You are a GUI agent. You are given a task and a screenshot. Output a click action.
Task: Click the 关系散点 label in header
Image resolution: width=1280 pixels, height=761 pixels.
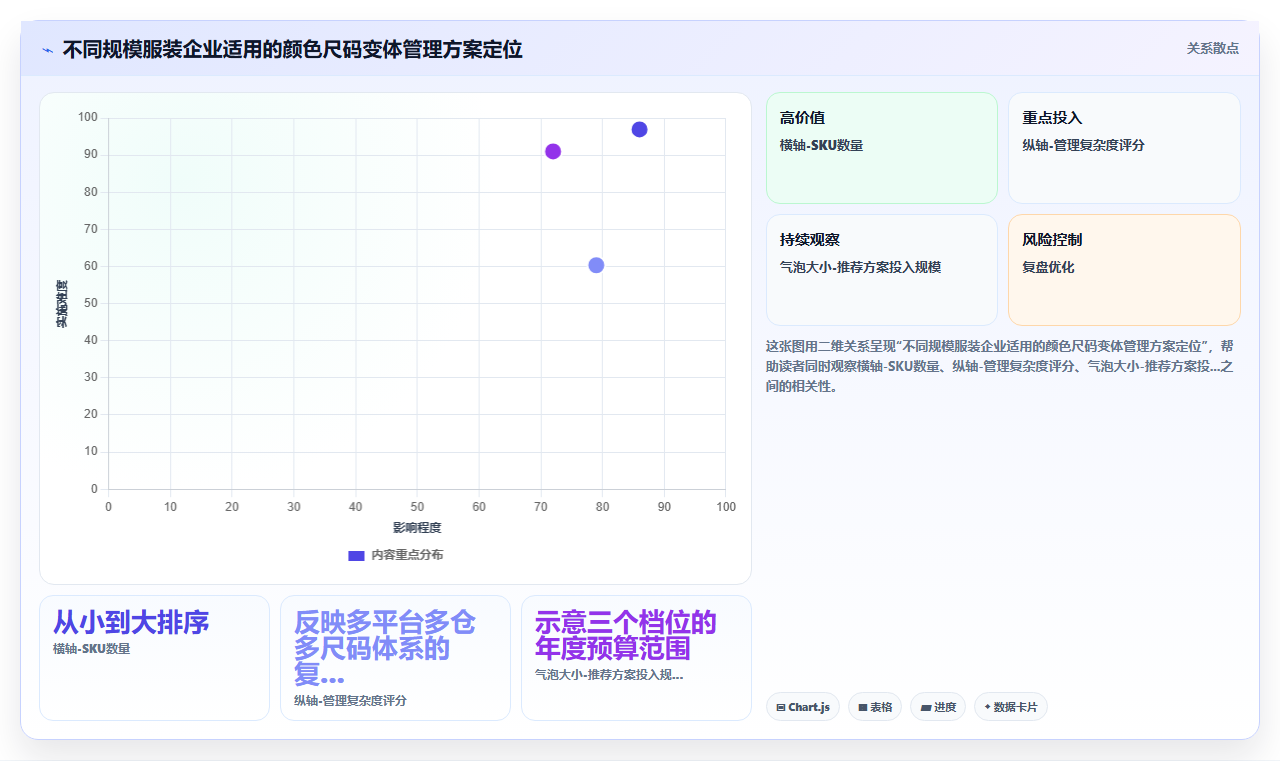click(x=1213, y=48)
